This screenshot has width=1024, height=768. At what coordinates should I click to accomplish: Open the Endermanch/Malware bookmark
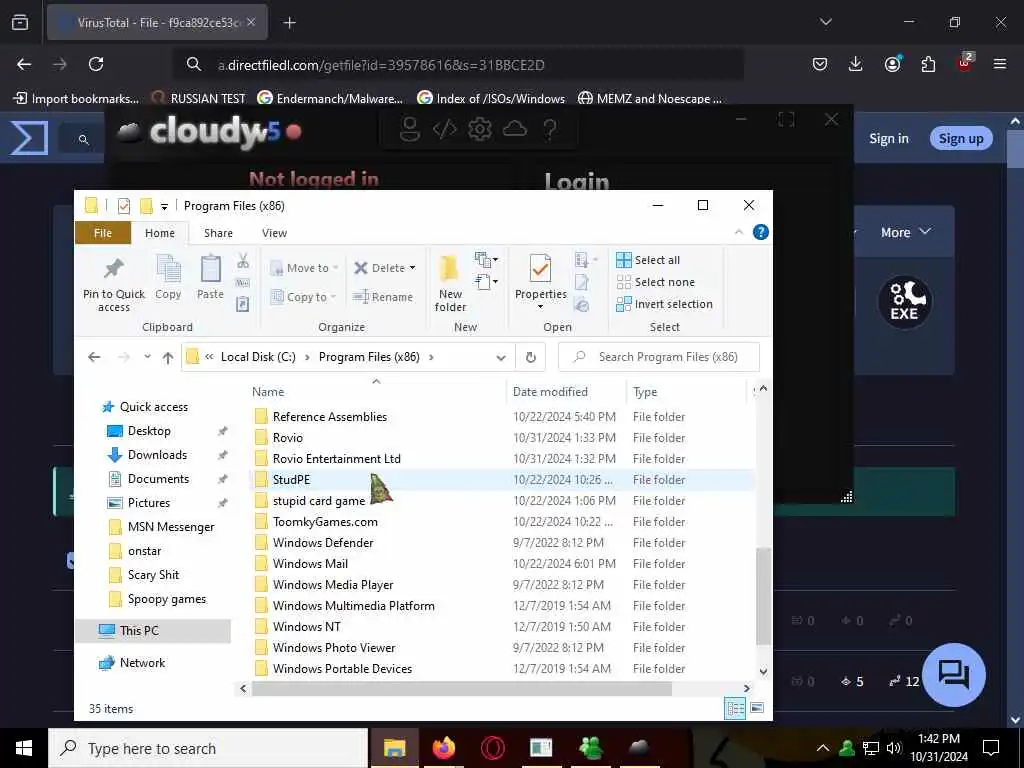tap(330, 99)
